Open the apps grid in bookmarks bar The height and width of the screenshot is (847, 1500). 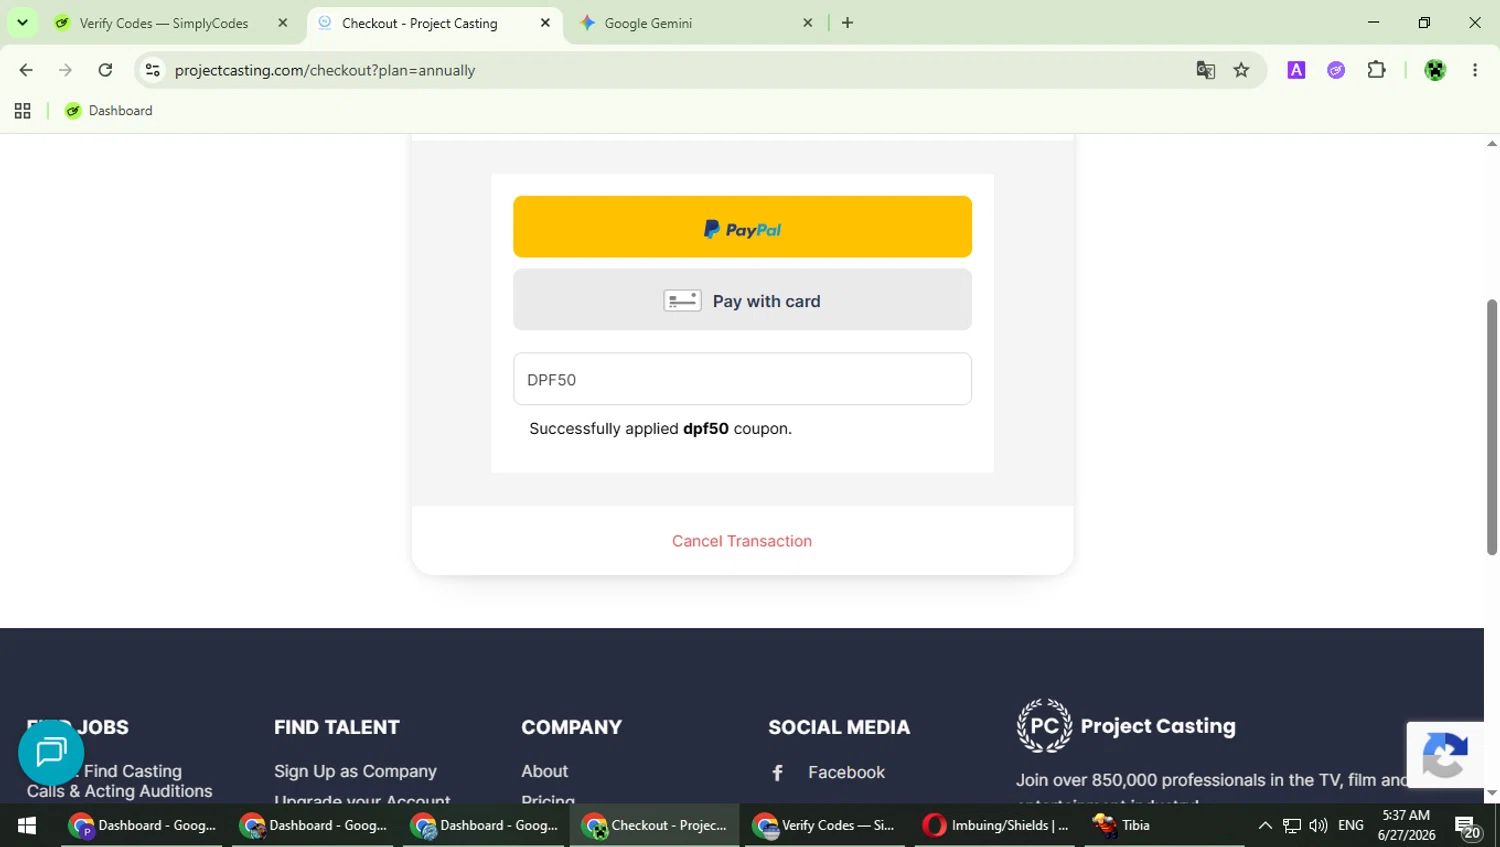pyautogui.click(x=22, y=111)
